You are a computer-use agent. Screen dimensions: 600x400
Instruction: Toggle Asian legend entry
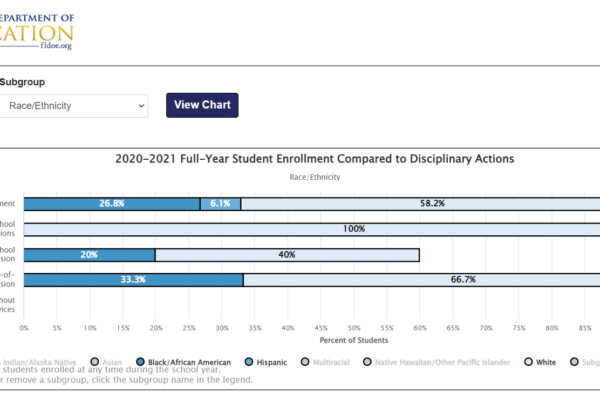pos(107,362)
